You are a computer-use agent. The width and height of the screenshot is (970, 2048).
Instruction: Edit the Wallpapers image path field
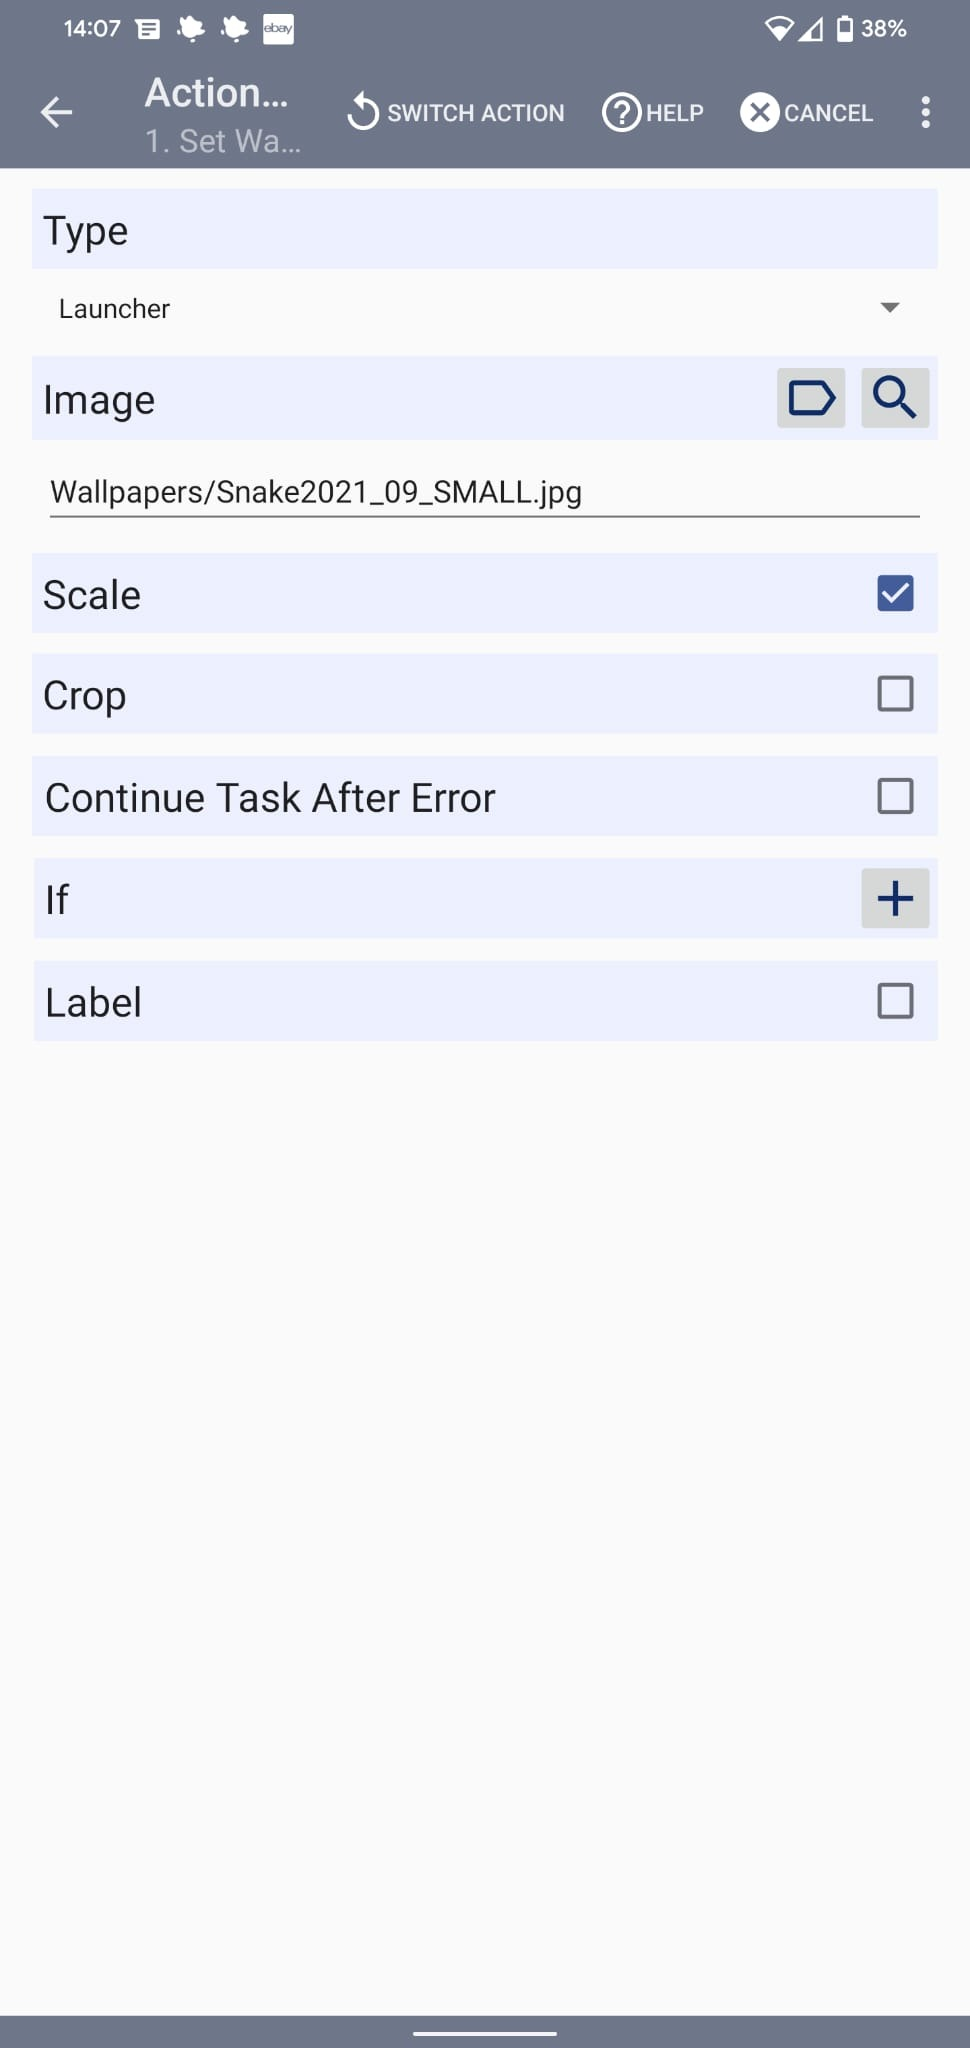[484, 493]
